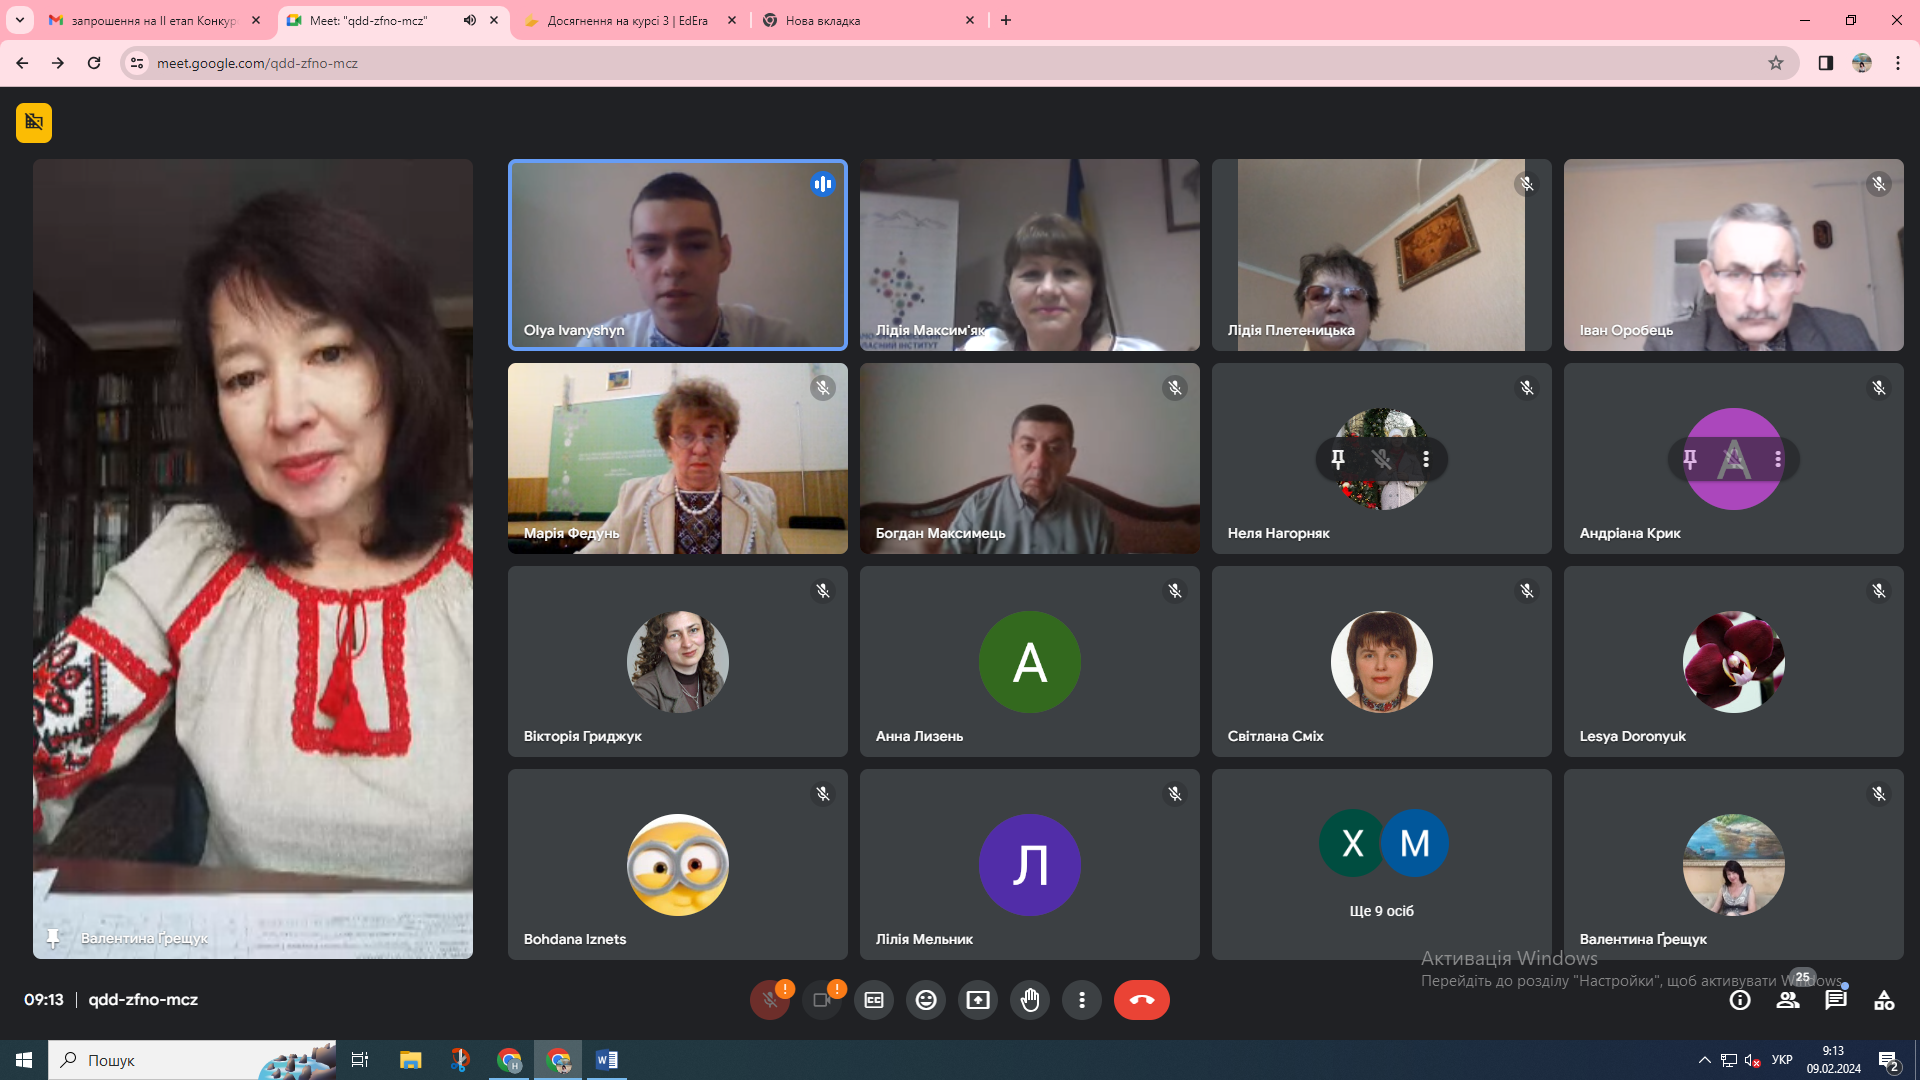The height and width of the screenshot is (1080, 1920).
Task: Toggle microphone mute button
Action: [770, 1000]
